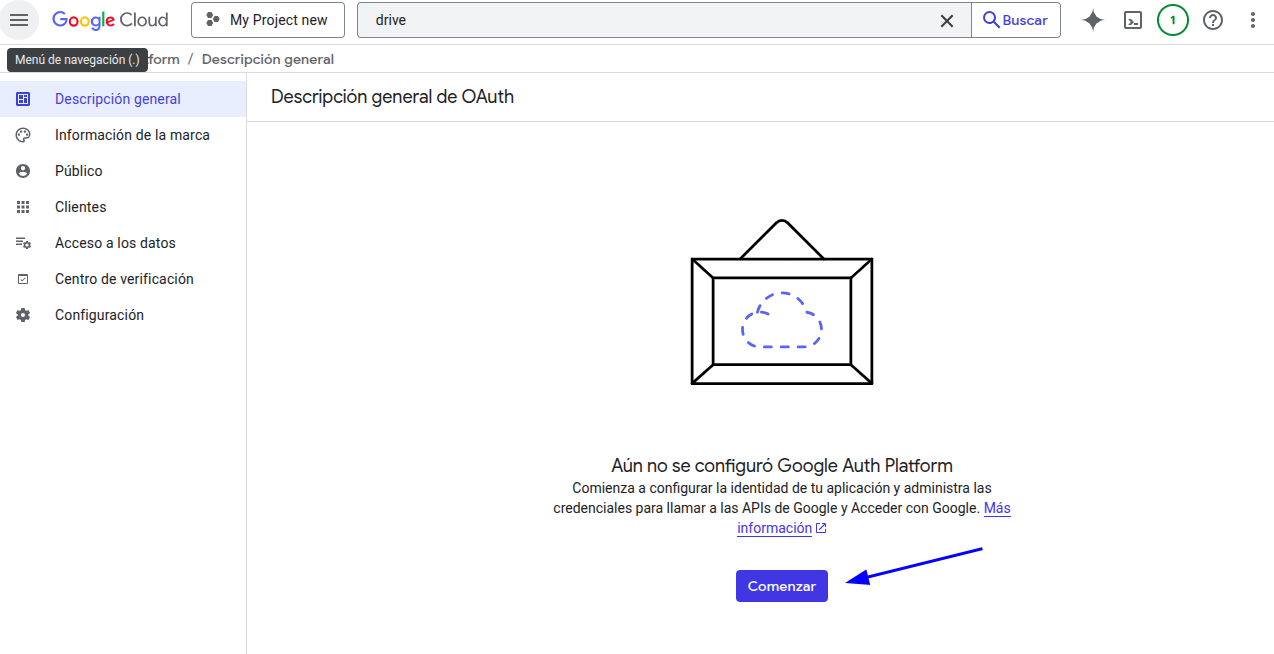
Task: Follow the Más información link
Action: point(874,518)
